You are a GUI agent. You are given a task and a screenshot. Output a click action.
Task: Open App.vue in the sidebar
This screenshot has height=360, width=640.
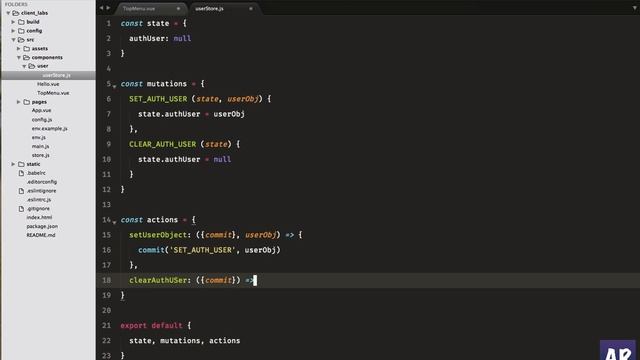(42, 111)
